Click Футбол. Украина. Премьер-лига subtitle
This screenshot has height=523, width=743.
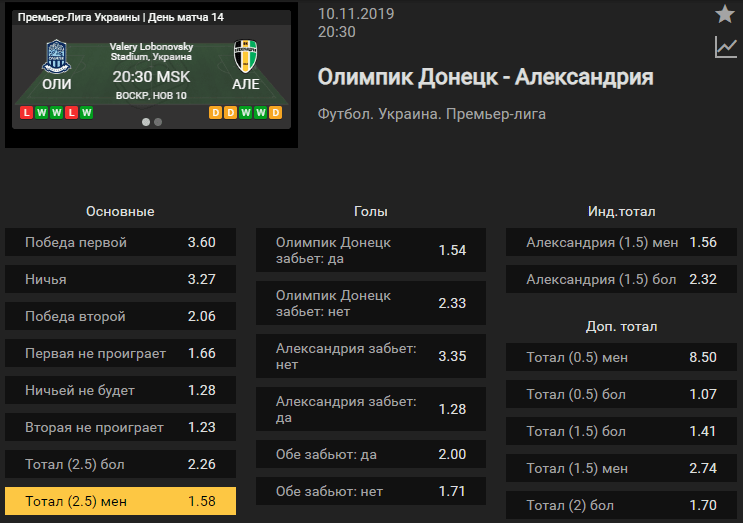click(432, 114)
